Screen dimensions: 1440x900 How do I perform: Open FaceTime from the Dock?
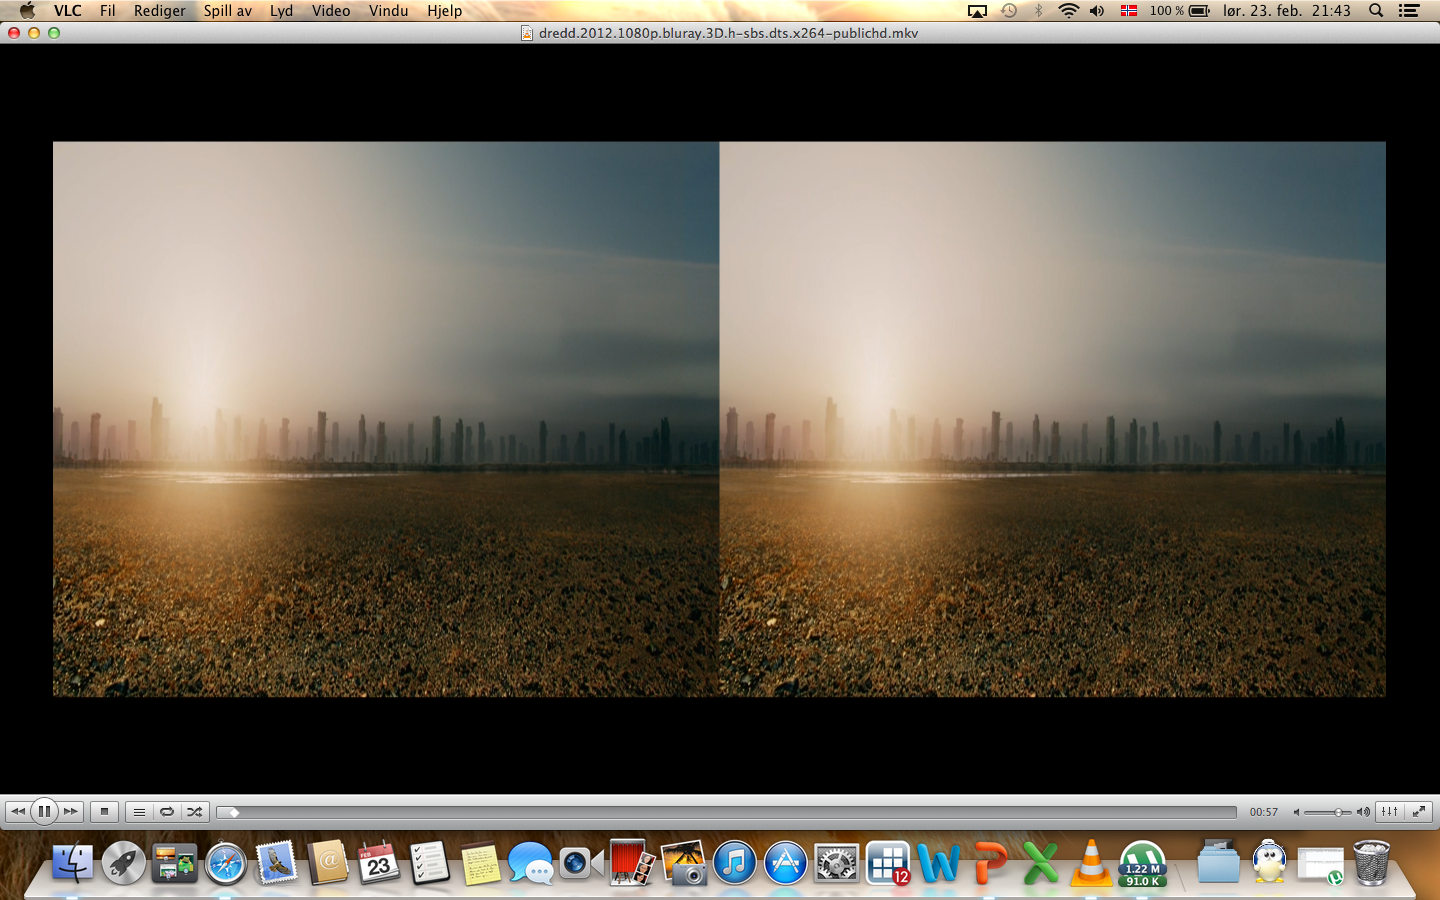(581, 863)
